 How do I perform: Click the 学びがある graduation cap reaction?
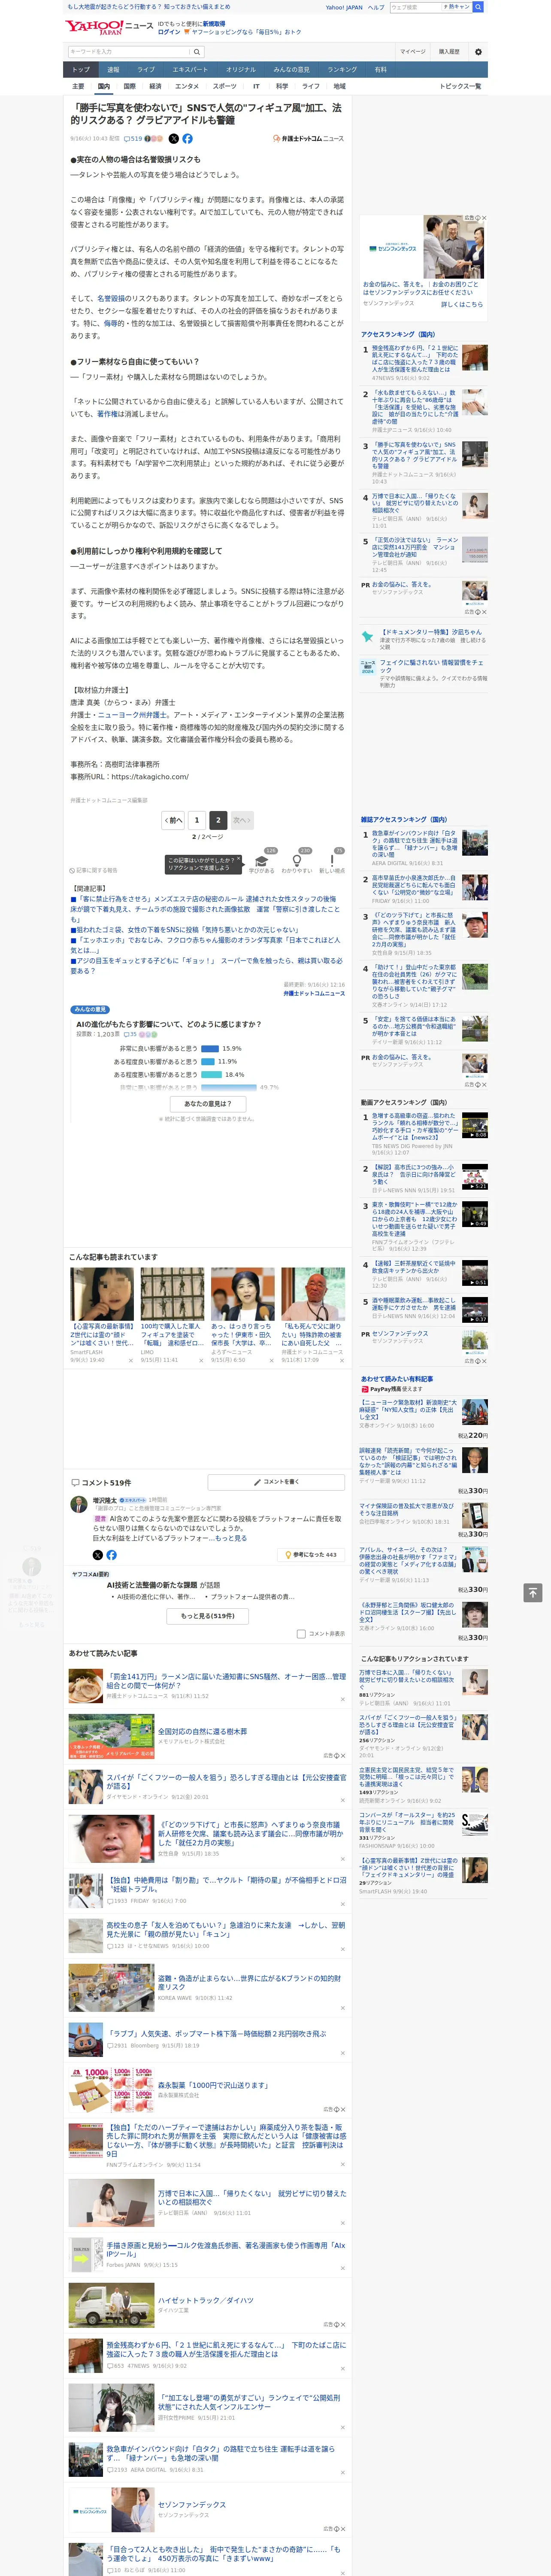[262, 861]
